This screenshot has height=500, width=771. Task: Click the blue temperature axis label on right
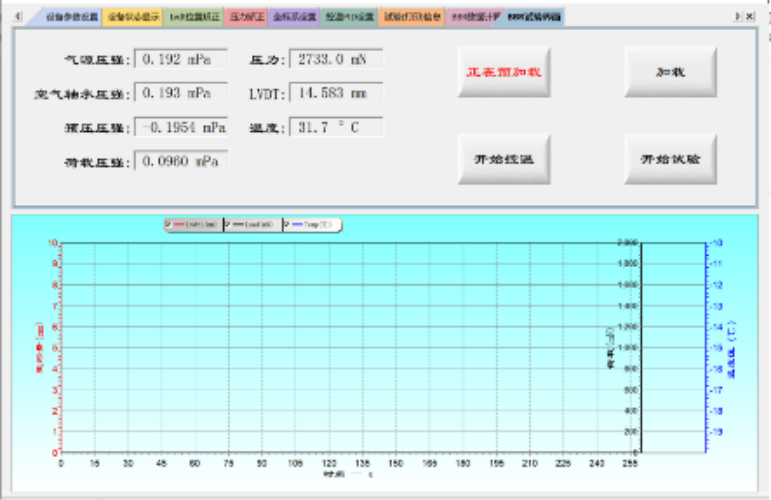[x=732, y=349]
